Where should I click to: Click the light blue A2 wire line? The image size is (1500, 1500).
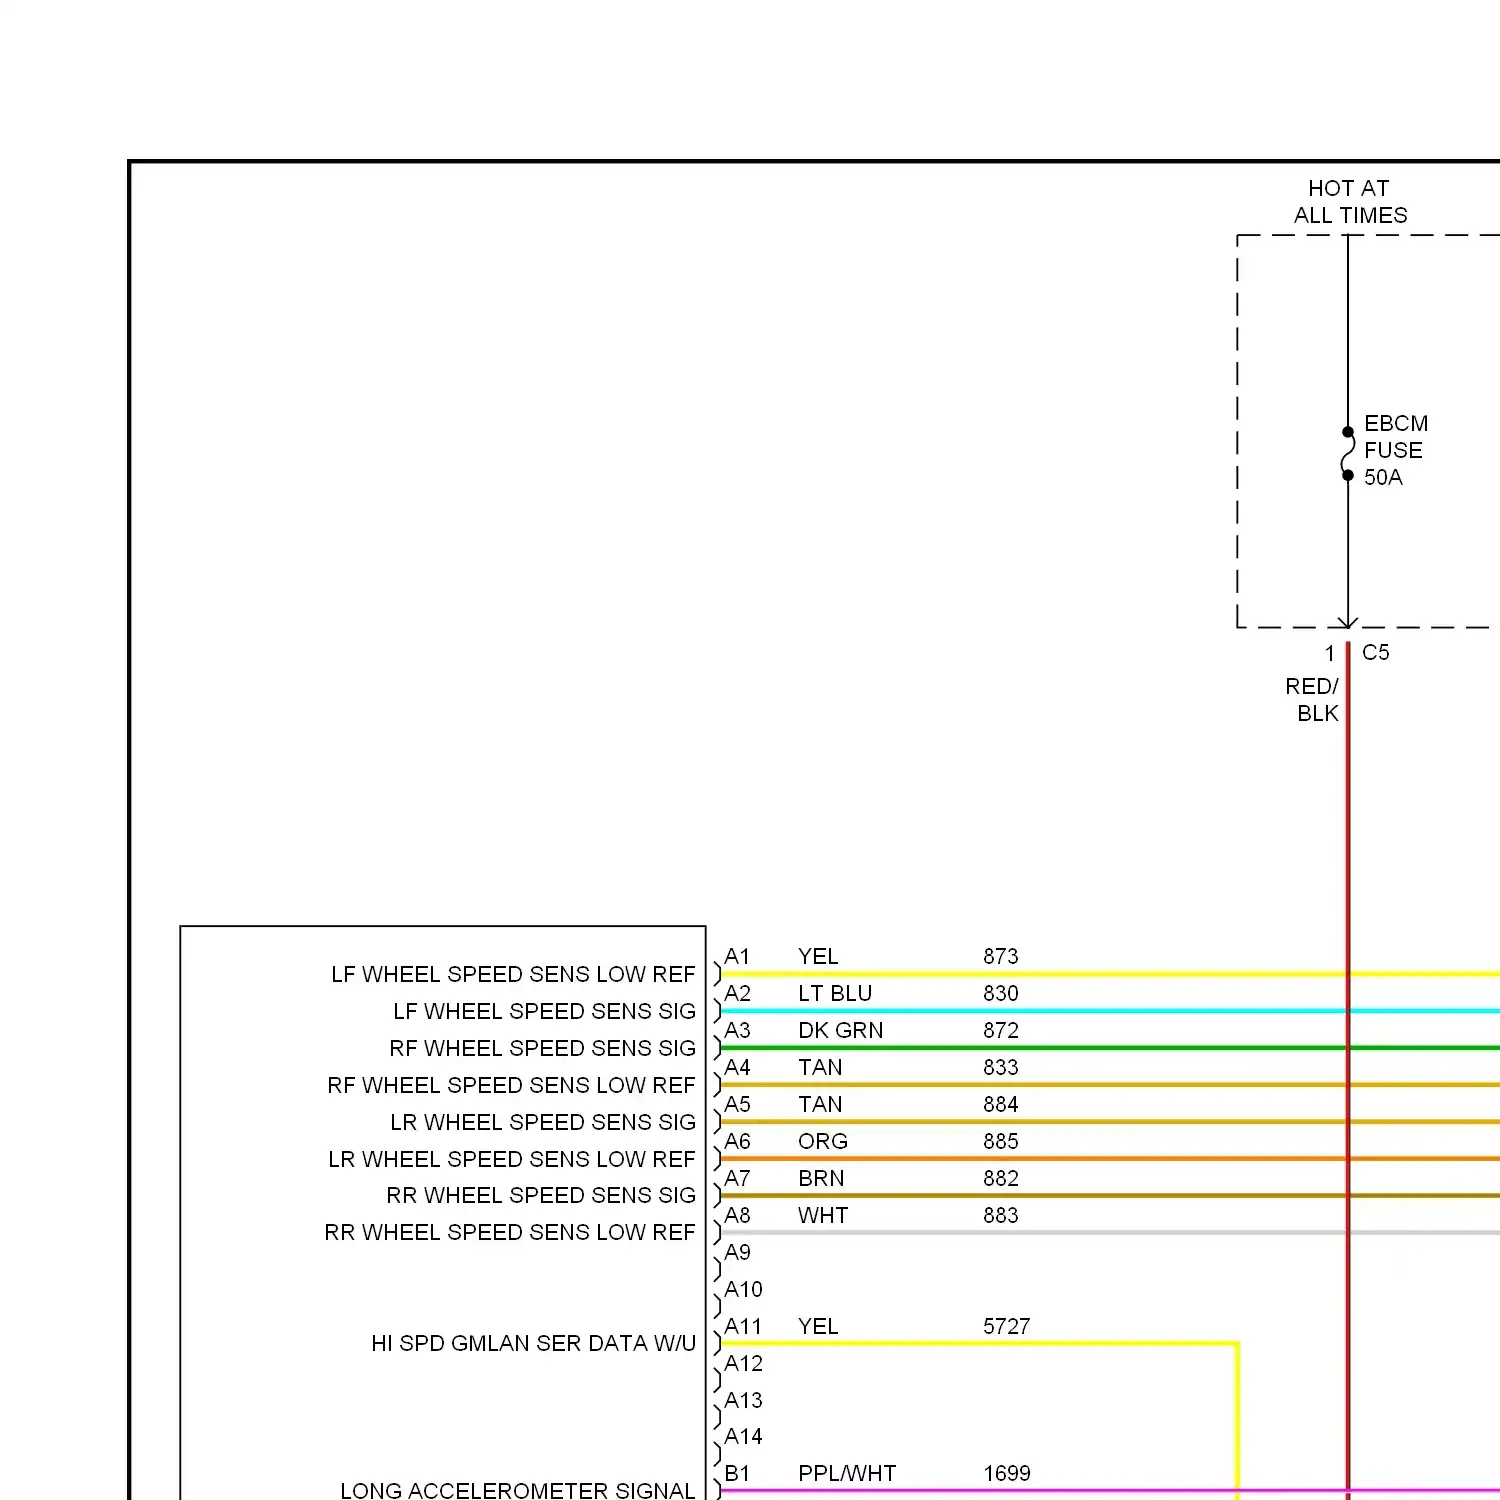tap(1110, 1011)
